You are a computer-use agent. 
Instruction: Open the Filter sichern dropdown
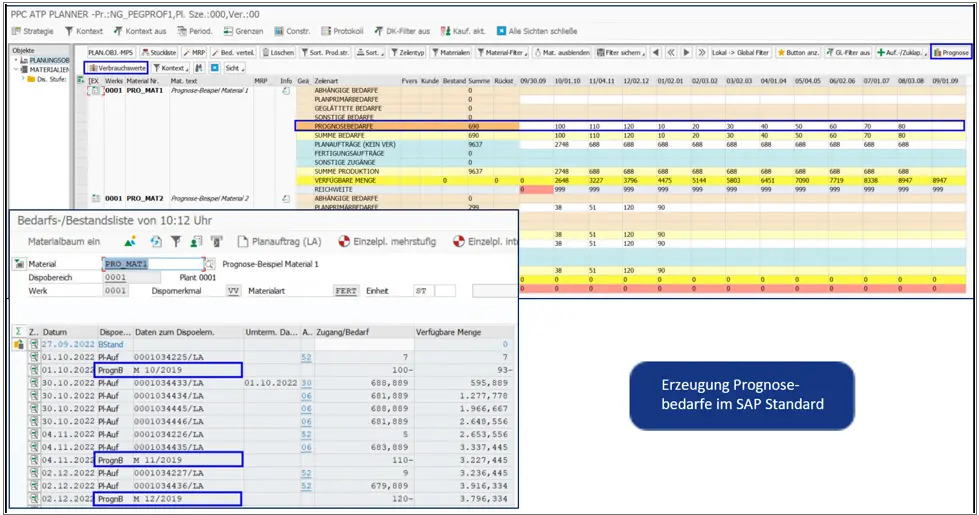click(x=620, y=52)
